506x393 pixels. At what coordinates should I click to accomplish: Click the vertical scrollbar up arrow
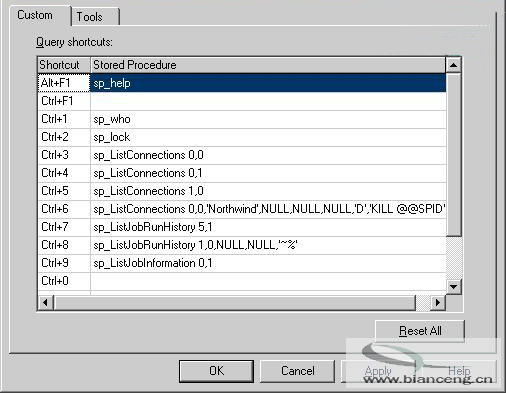pos(453,65)
